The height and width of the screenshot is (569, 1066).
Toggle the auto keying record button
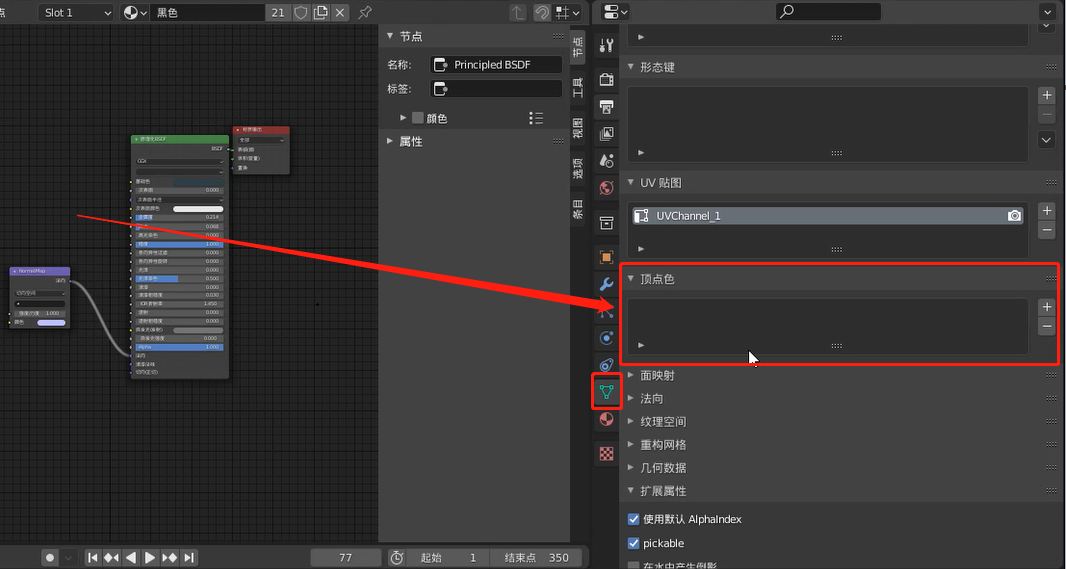pos(50,557)
